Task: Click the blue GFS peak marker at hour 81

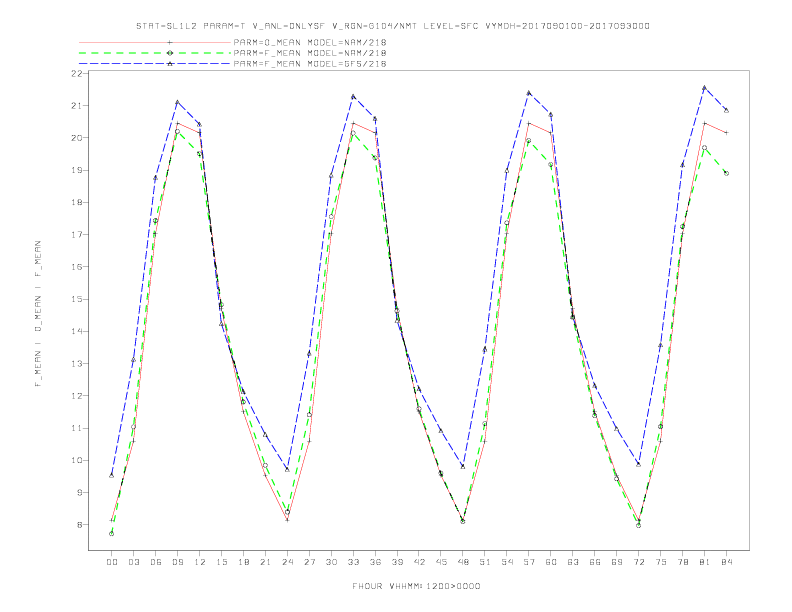Action: tap(705, 87)
